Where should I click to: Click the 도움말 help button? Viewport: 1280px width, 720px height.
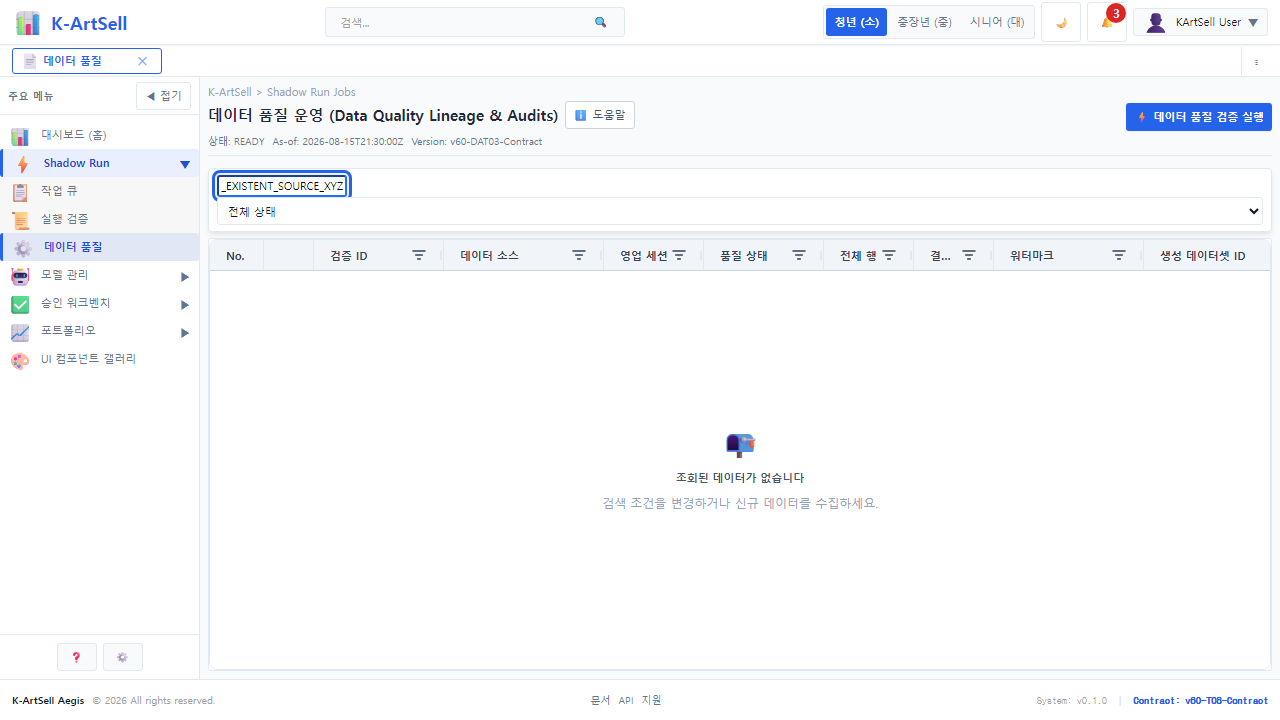(x=600, y=115)
